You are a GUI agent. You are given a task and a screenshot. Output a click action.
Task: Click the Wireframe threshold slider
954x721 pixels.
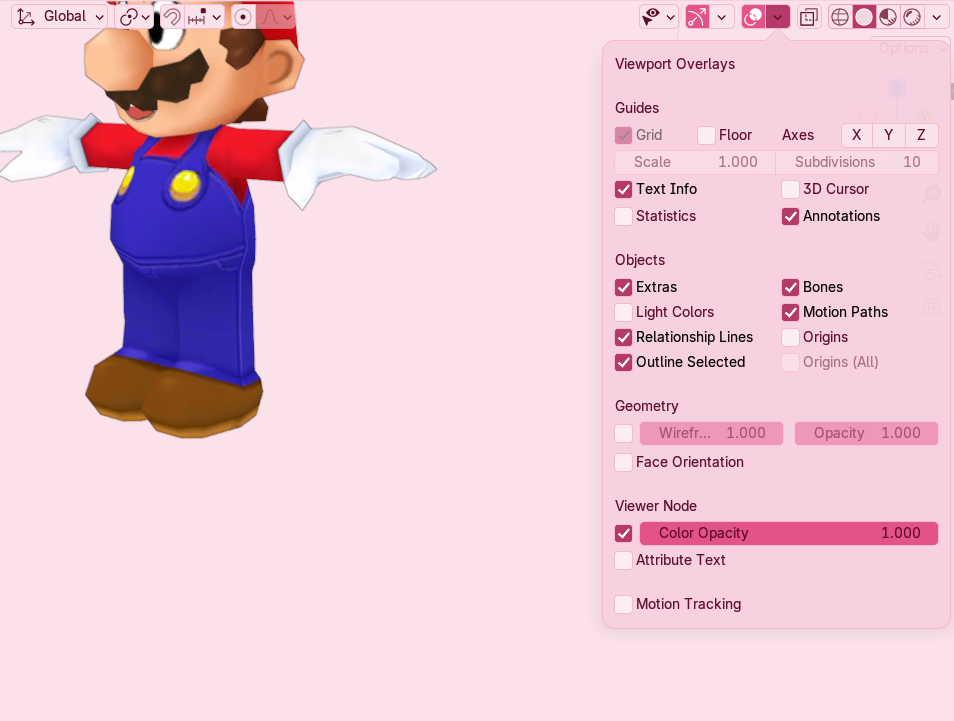click(711, 433)
